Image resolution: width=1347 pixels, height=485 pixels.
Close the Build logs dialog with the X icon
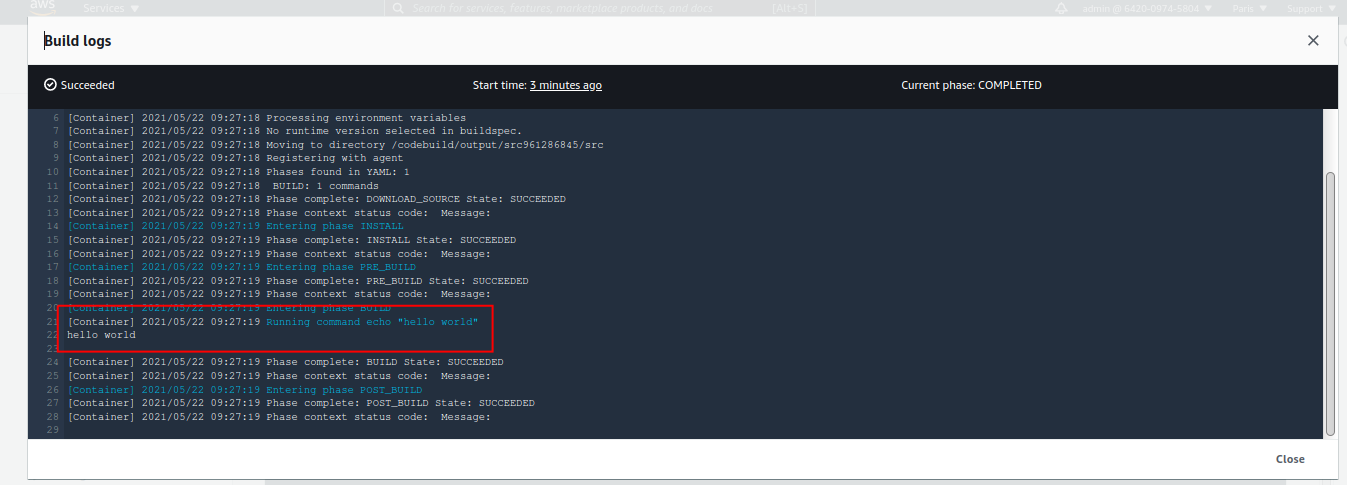[1313, 41]
